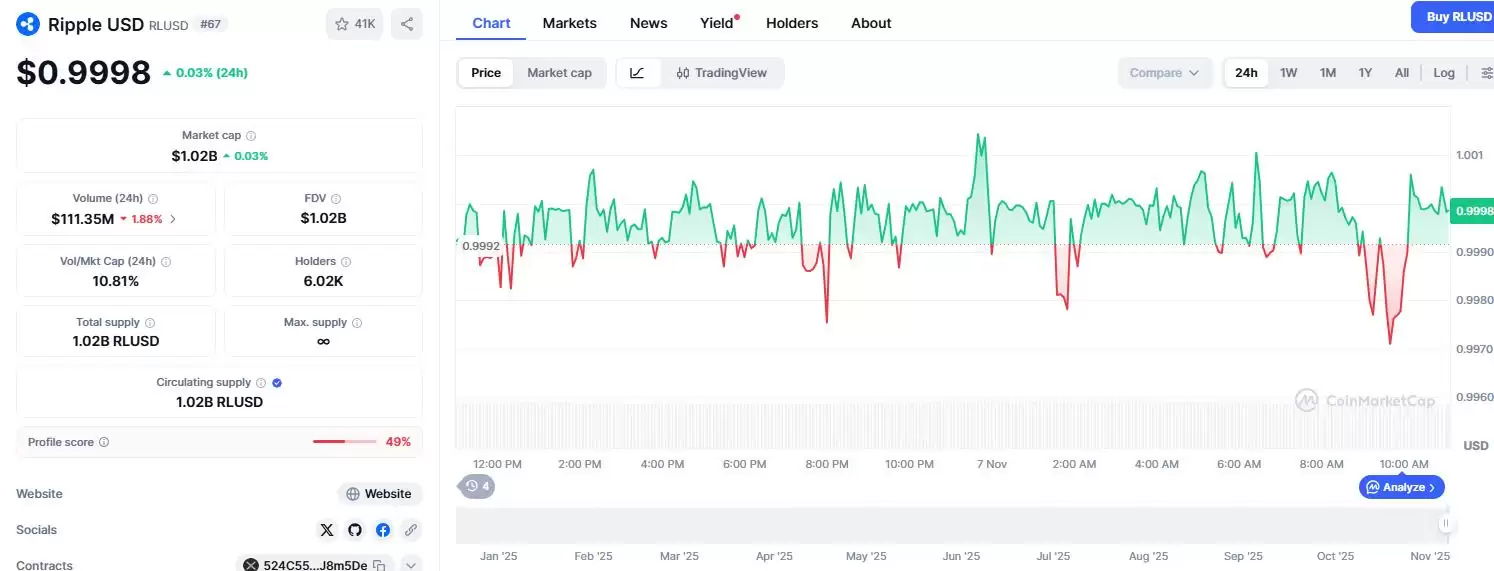Click the chain link icon in Socials

point(410,530)
